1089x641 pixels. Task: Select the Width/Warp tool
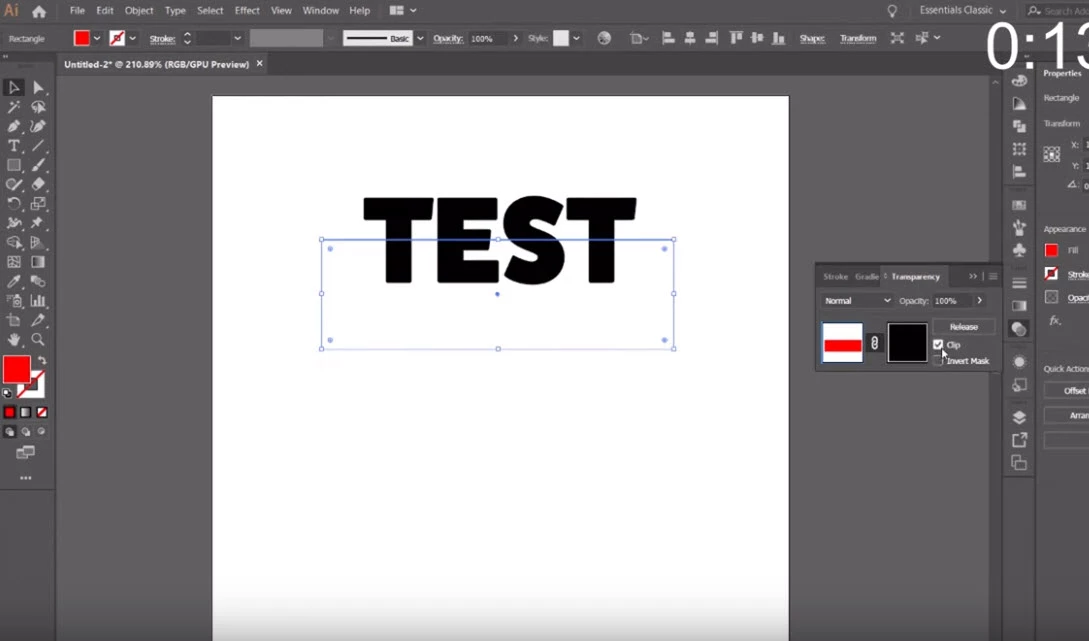(x=13, y=224)
